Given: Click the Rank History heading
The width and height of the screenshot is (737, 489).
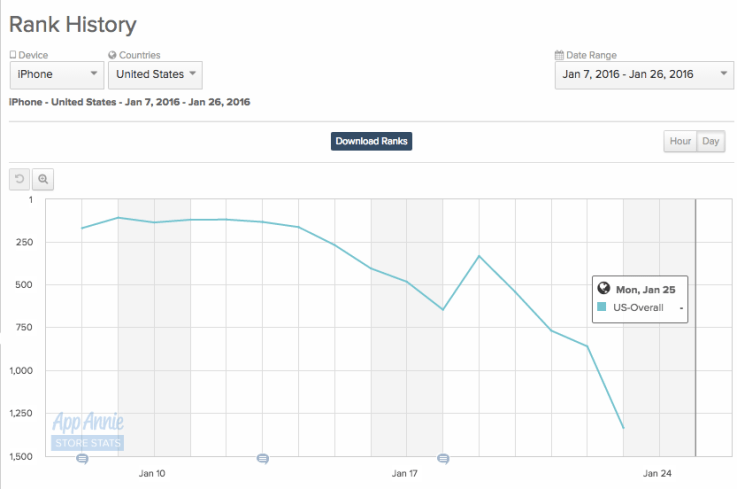Looking at the screenshot, I should point(73,24).
